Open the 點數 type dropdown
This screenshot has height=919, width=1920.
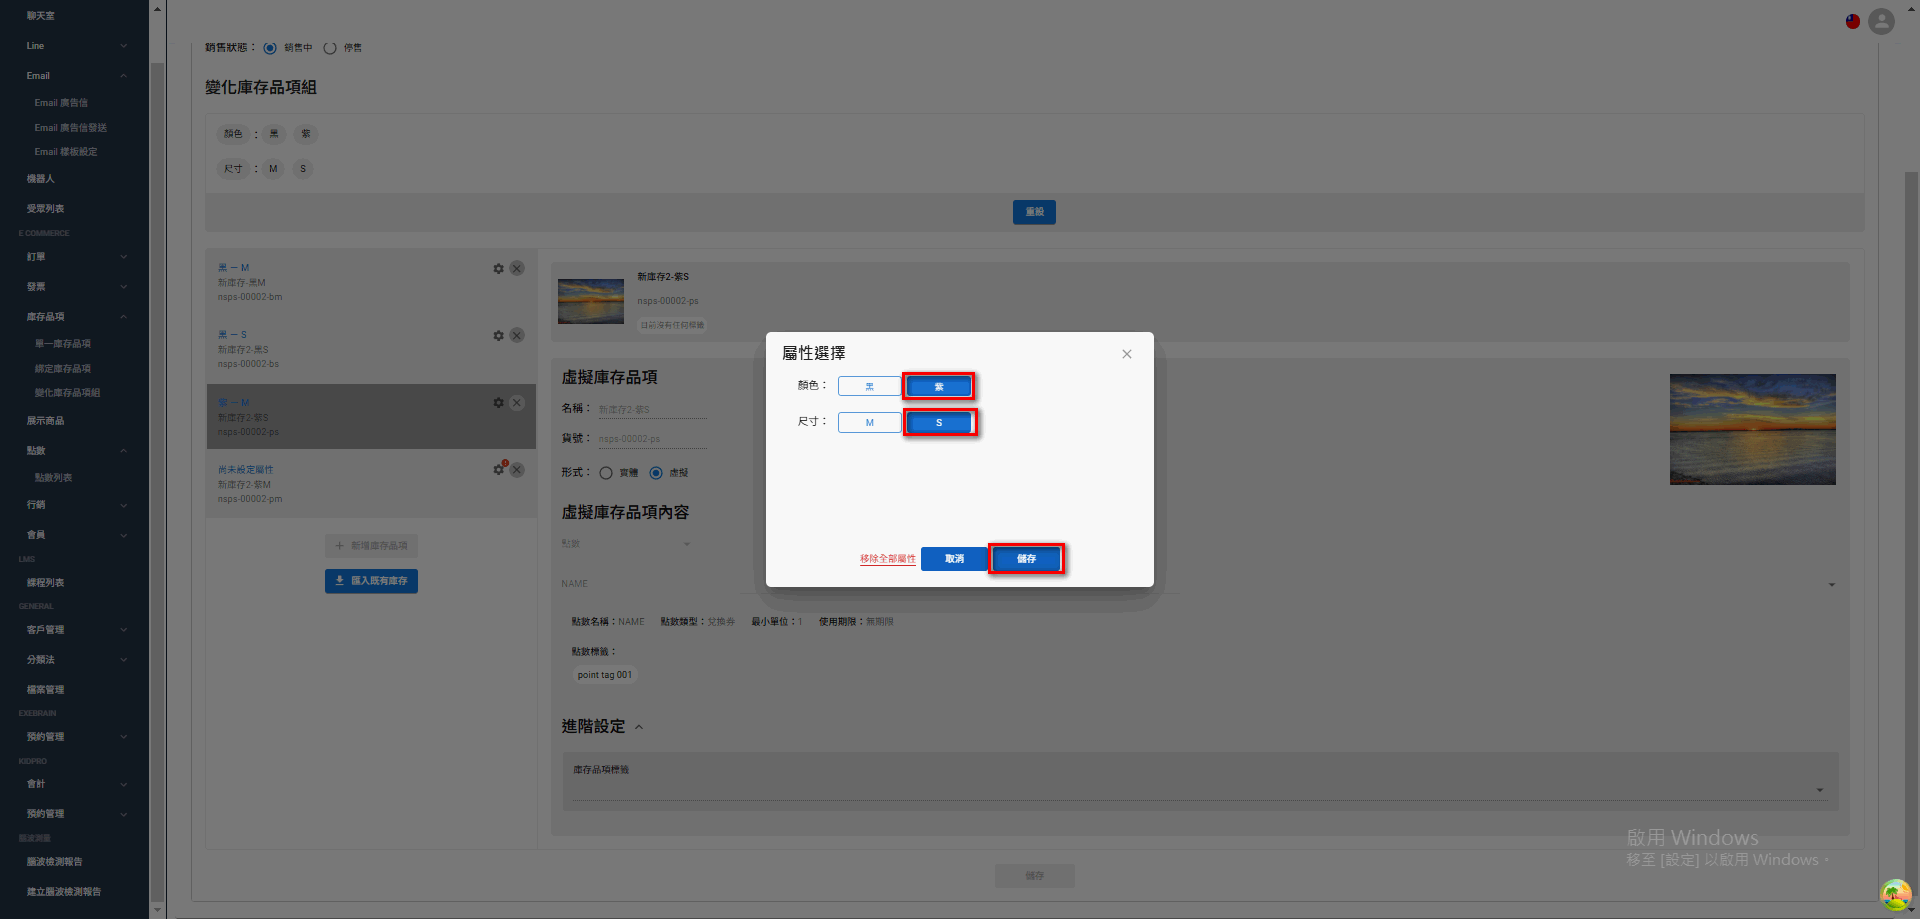[x=626, y=544]
